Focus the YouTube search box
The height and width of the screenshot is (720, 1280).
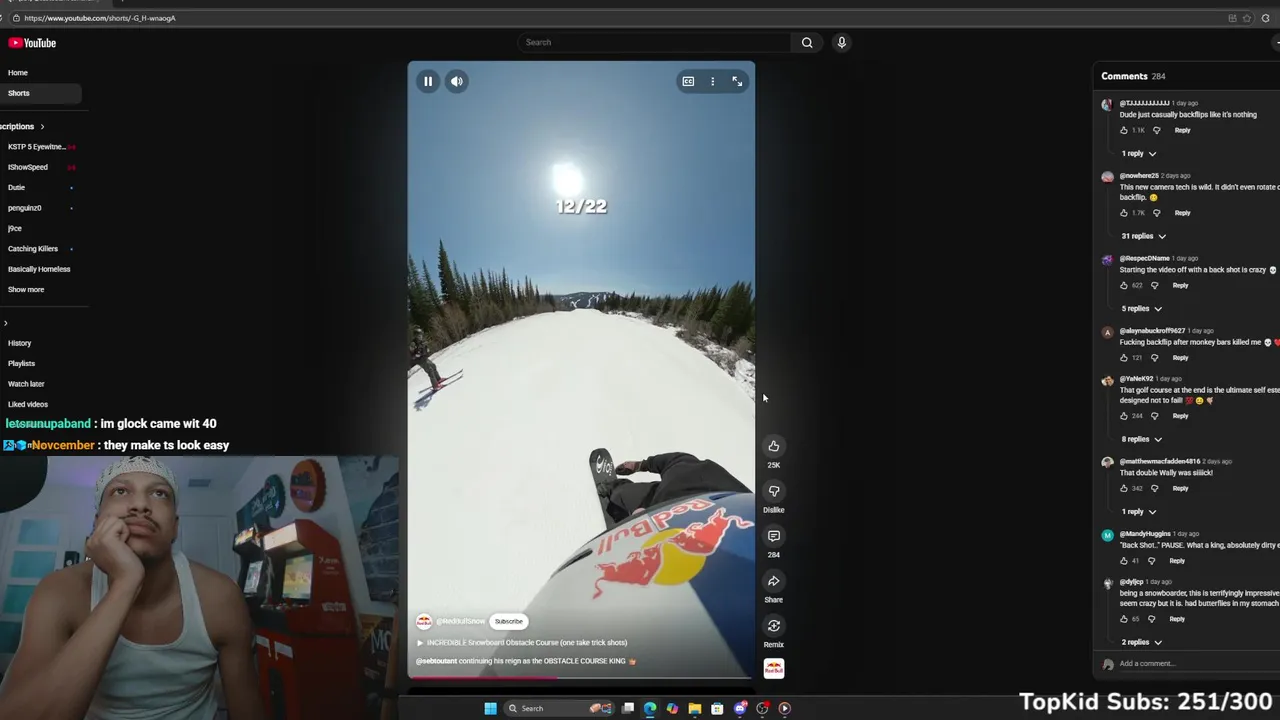[655, 42]
